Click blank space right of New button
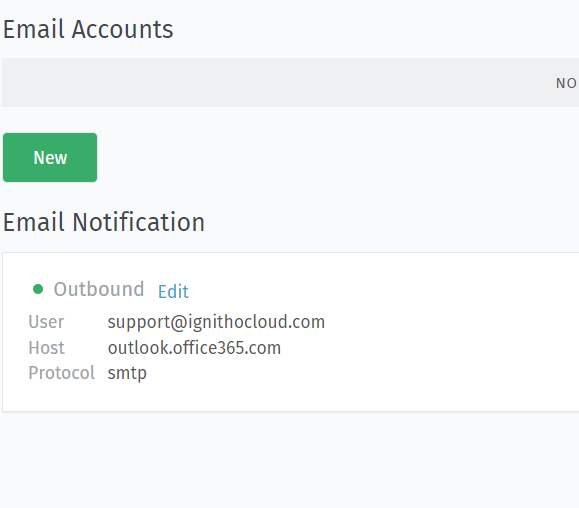Viewport: 579px width, 508px height. click(332, 158)
